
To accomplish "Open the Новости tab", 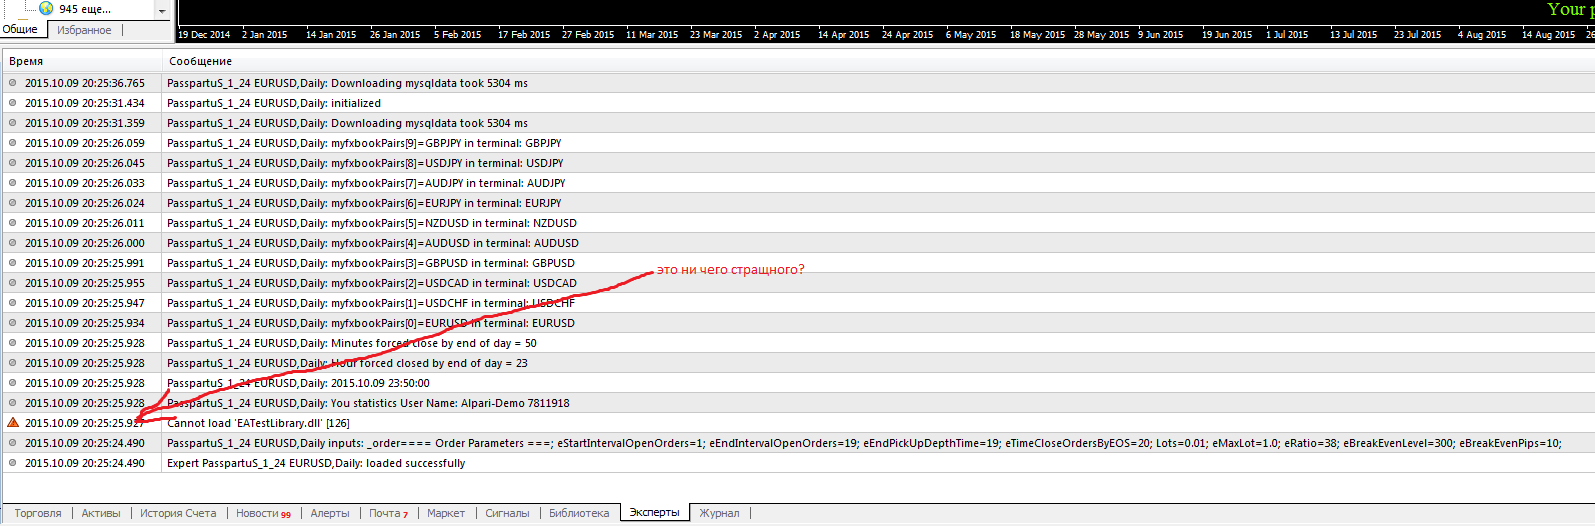I will click(263, 513).
